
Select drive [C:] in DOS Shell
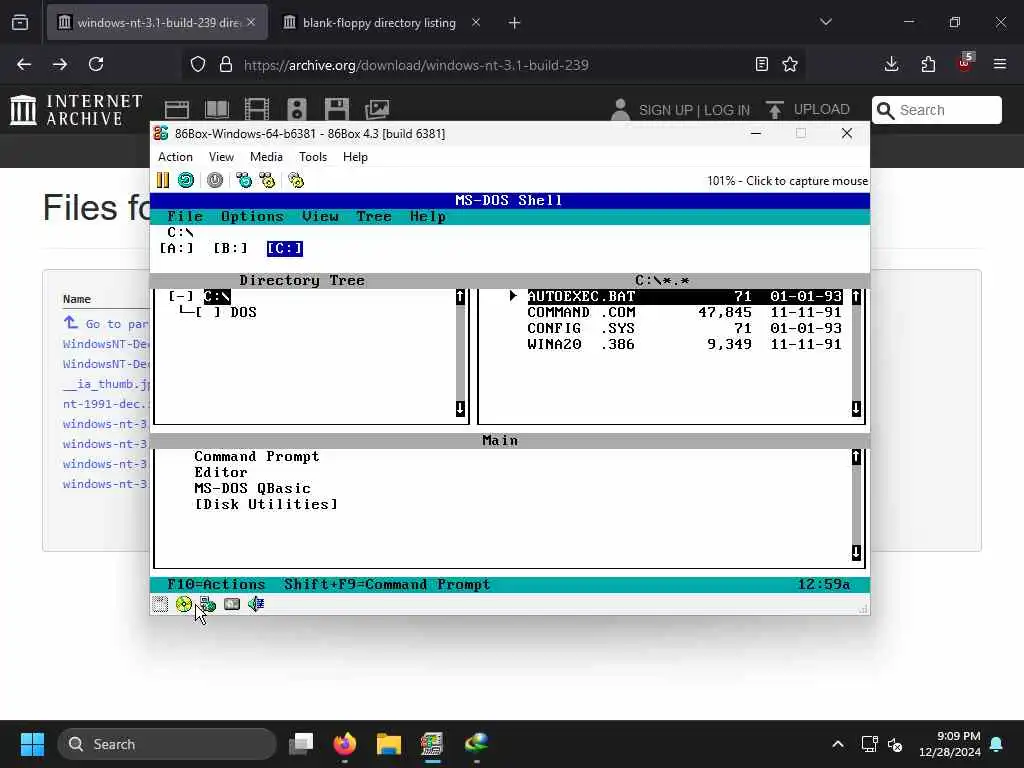tap(285, 248)
